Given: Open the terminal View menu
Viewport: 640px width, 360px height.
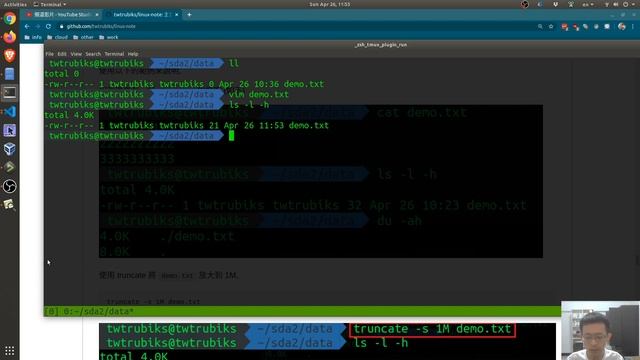Looking at the screenshot, I should tap(76, 54).
